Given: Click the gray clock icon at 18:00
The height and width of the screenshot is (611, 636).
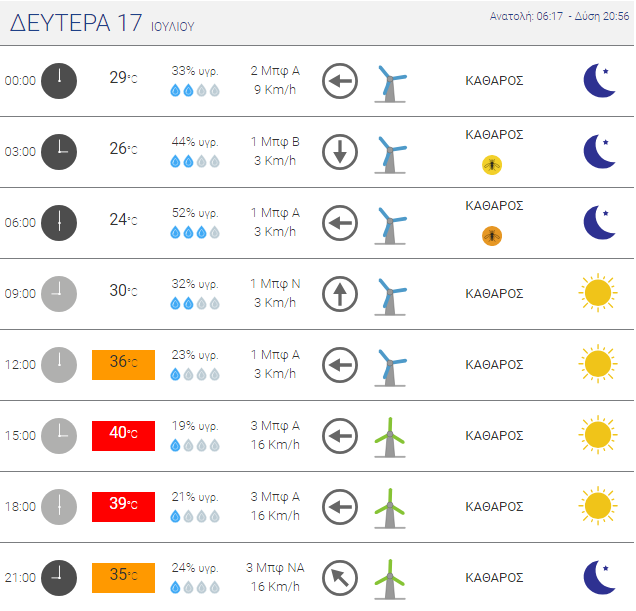Looking at the screenshot, I should click(59, 507).
